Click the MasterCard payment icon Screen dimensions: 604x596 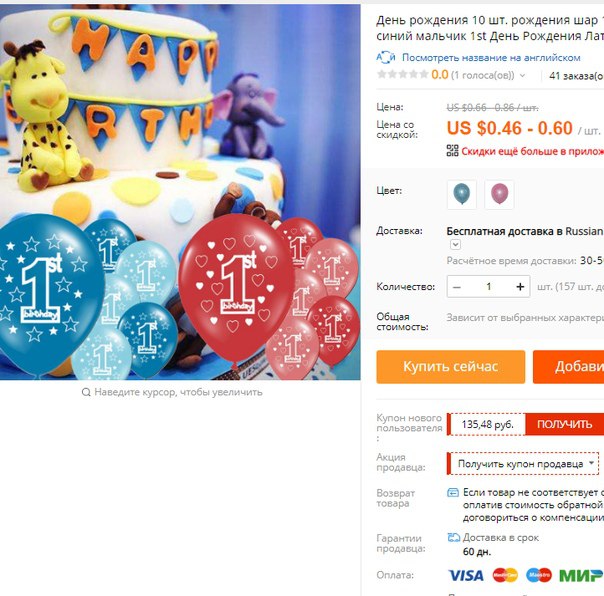coord(505,575)
